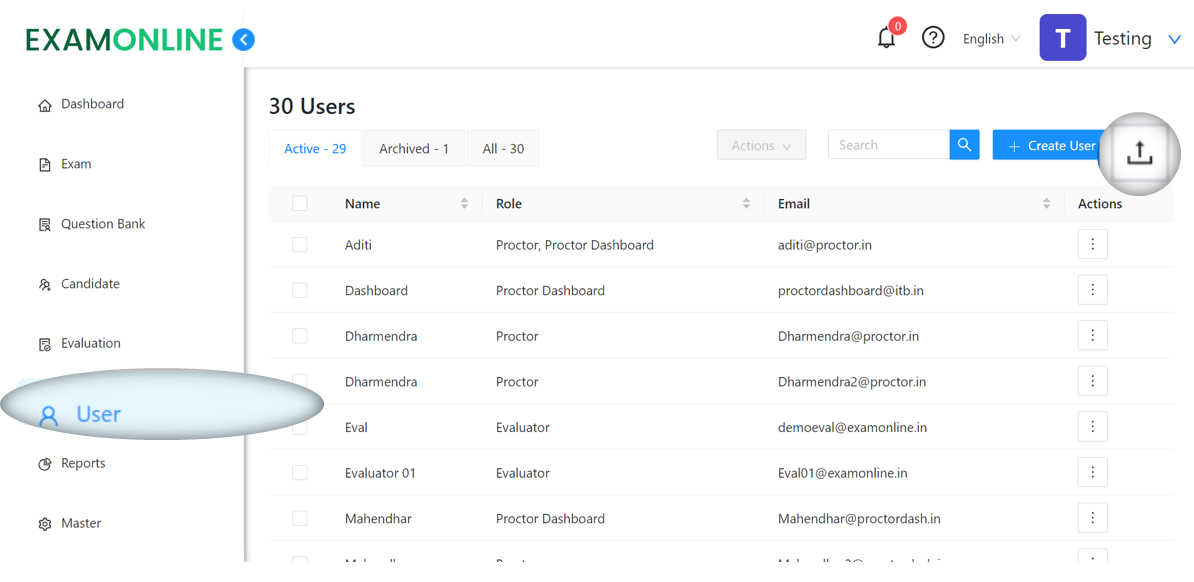Viewport: 1194px width, 582px height.
Task: Expand the English language dropdown
Action: (x=991, y=39)
